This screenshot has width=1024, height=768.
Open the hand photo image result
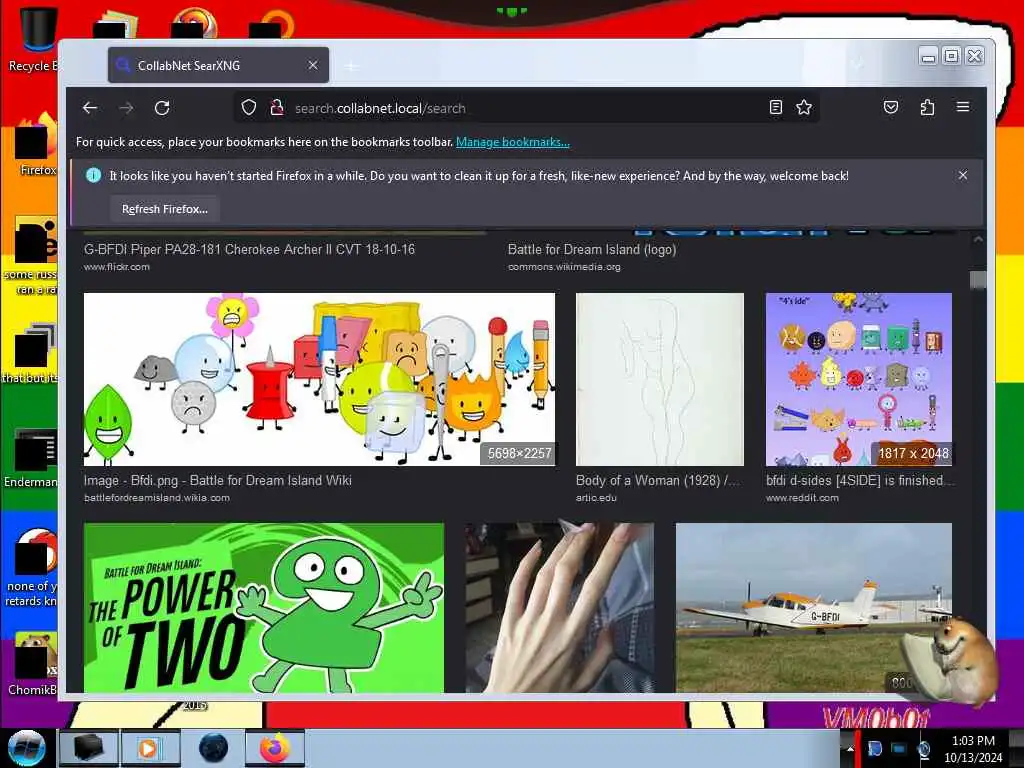560,607
